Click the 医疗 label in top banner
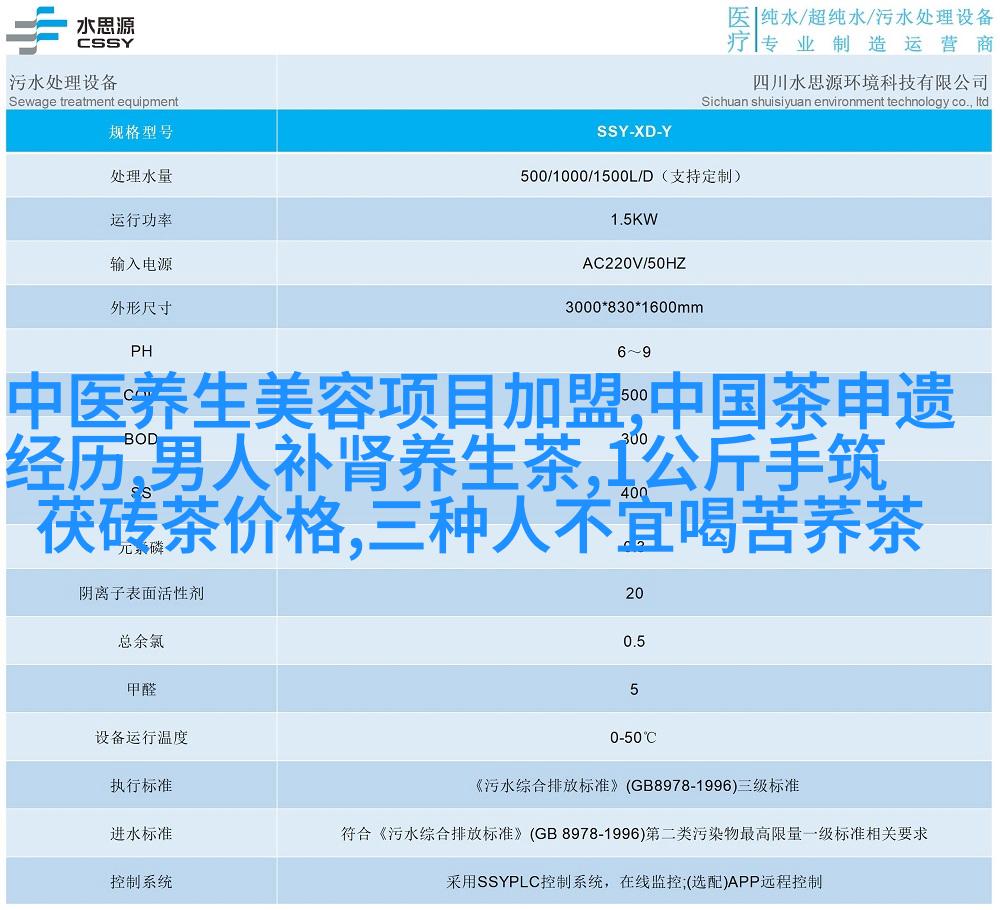 [738, 29]
